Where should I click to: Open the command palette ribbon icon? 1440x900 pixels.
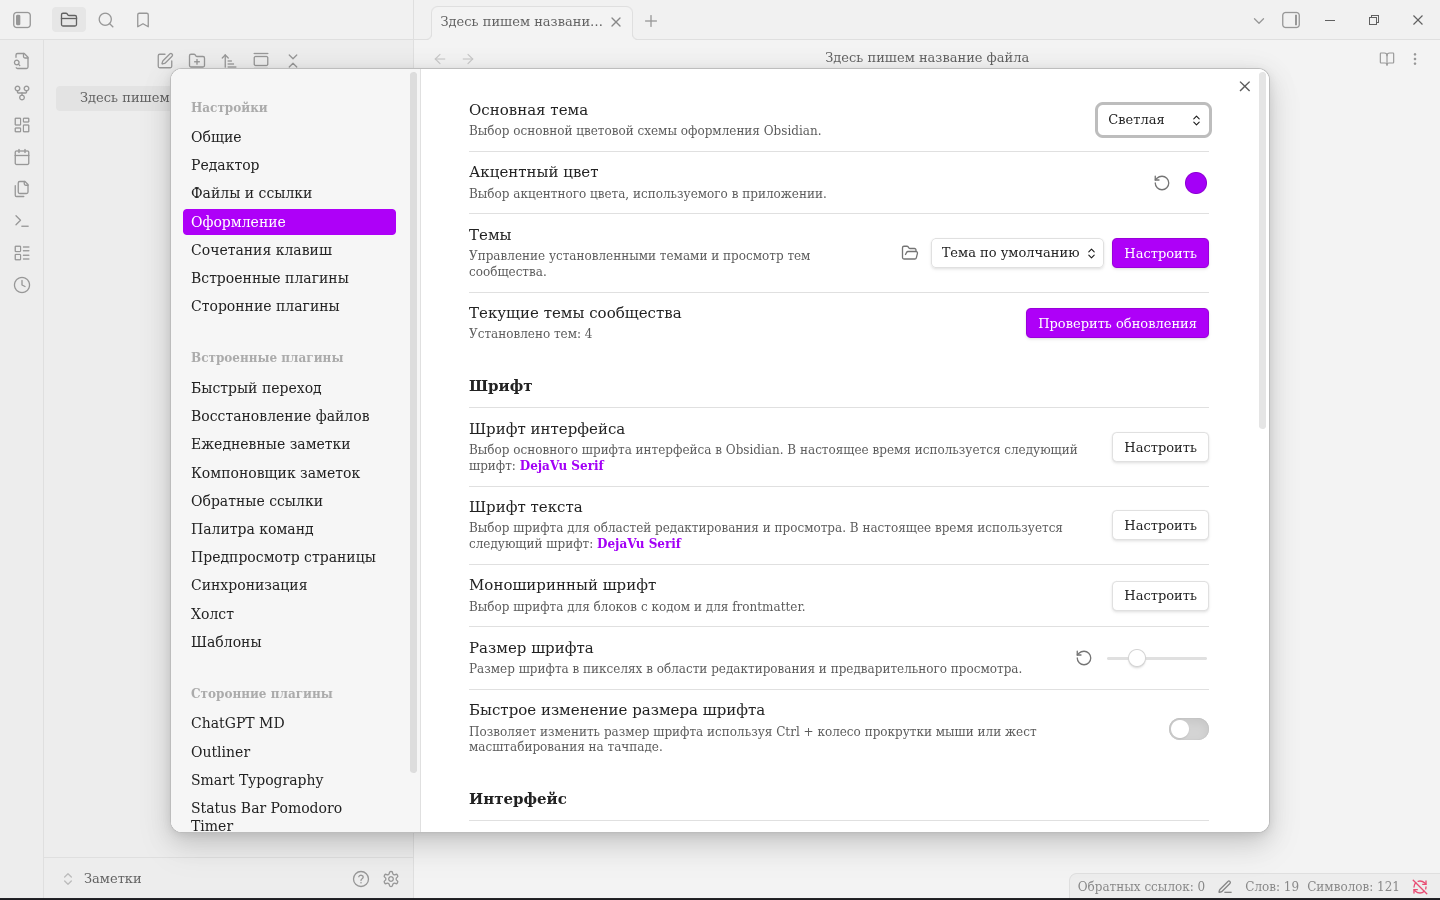point(22,221)
